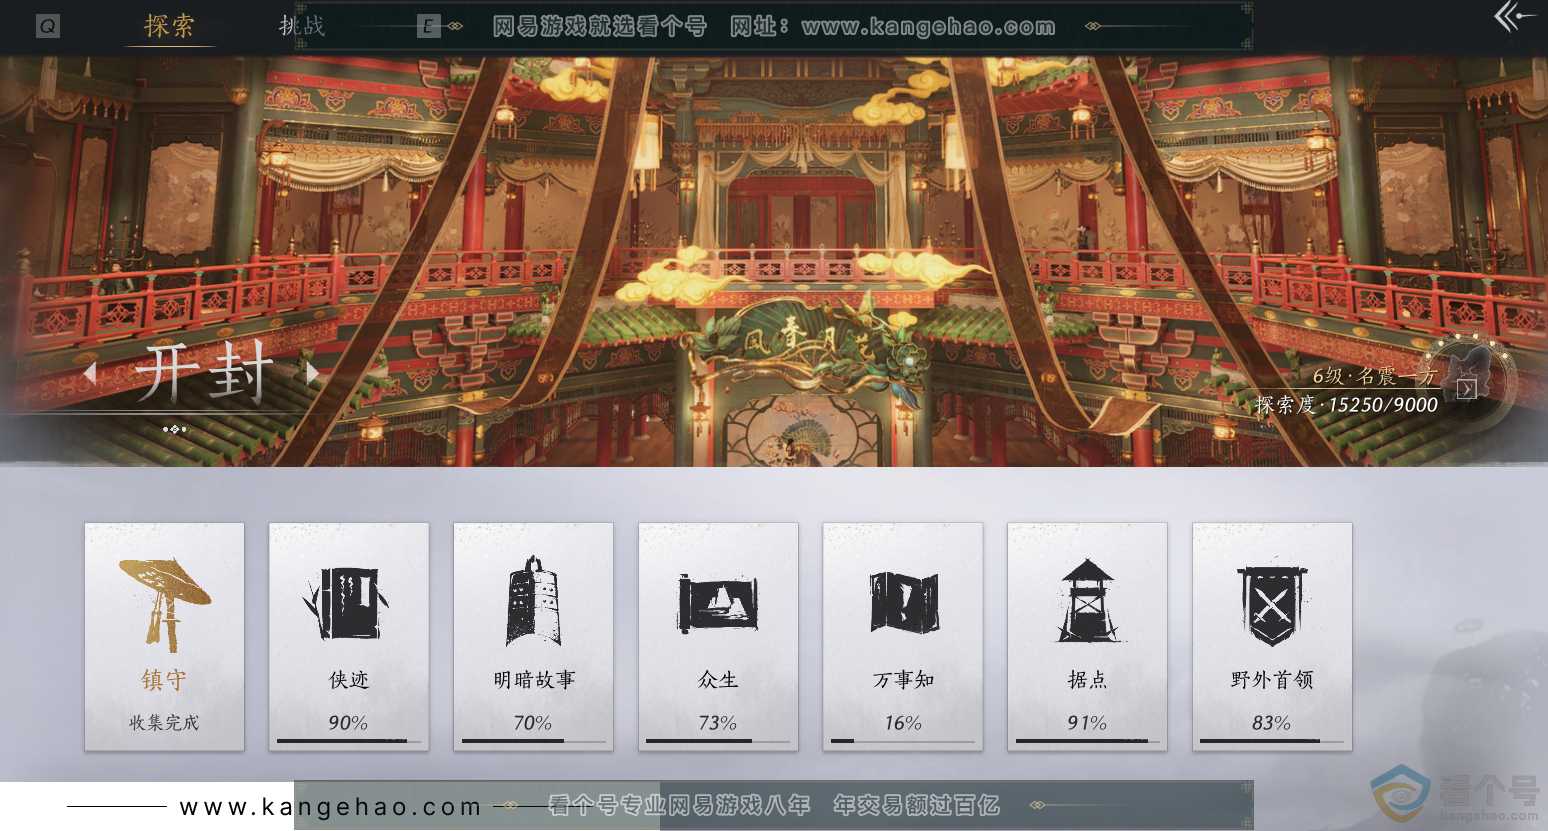Open the 镇守 label
The width and height of the screenshot is (1548, 831).
[x=164, y=680]
